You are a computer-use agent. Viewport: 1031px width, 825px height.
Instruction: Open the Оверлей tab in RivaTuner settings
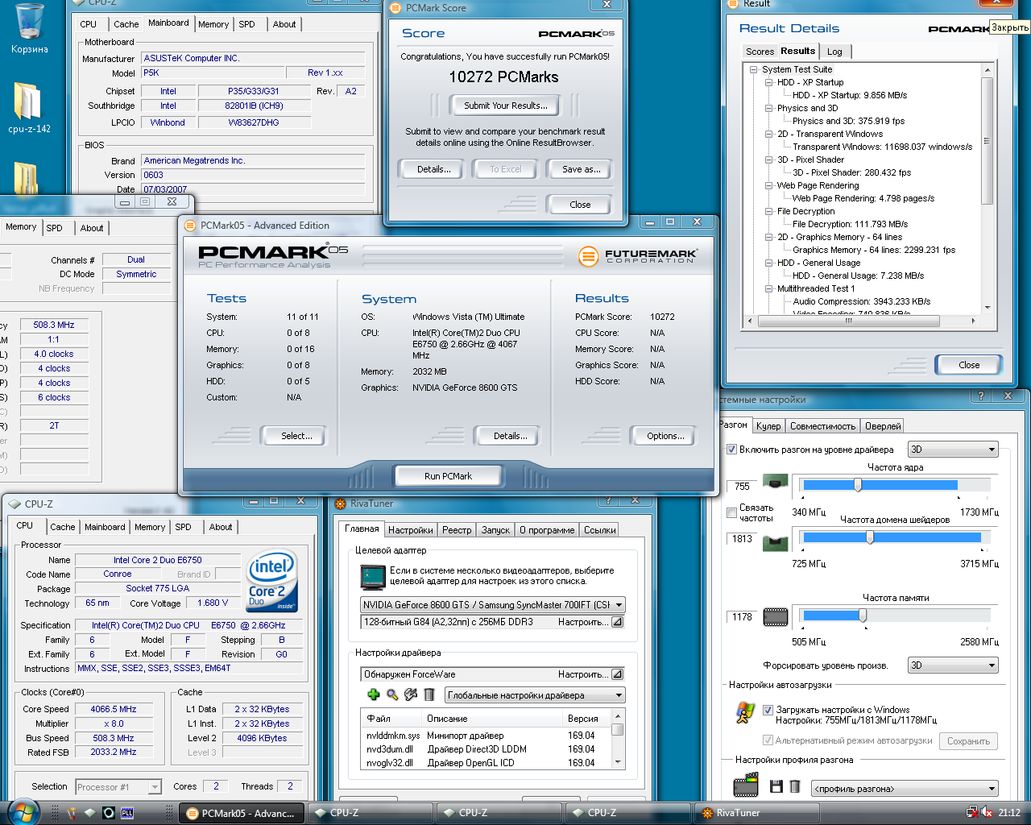[x=882, y=426]
